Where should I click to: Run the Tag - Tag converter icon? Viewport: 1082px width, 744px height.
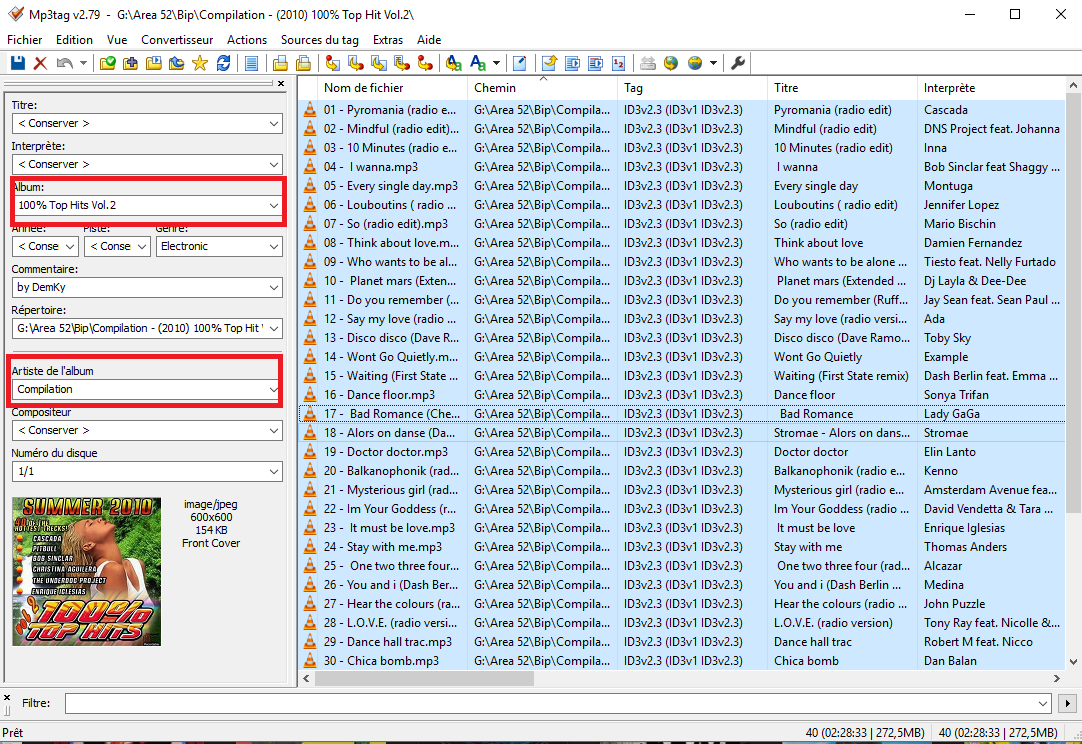click(425, 63)
